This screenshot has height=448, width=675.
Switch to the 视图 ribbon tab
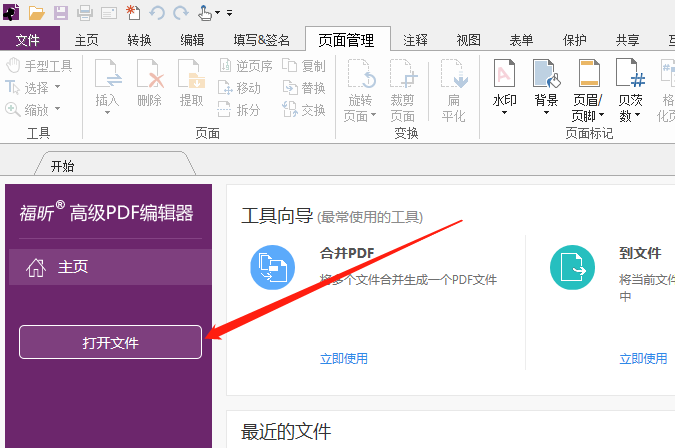coord(468,40)
